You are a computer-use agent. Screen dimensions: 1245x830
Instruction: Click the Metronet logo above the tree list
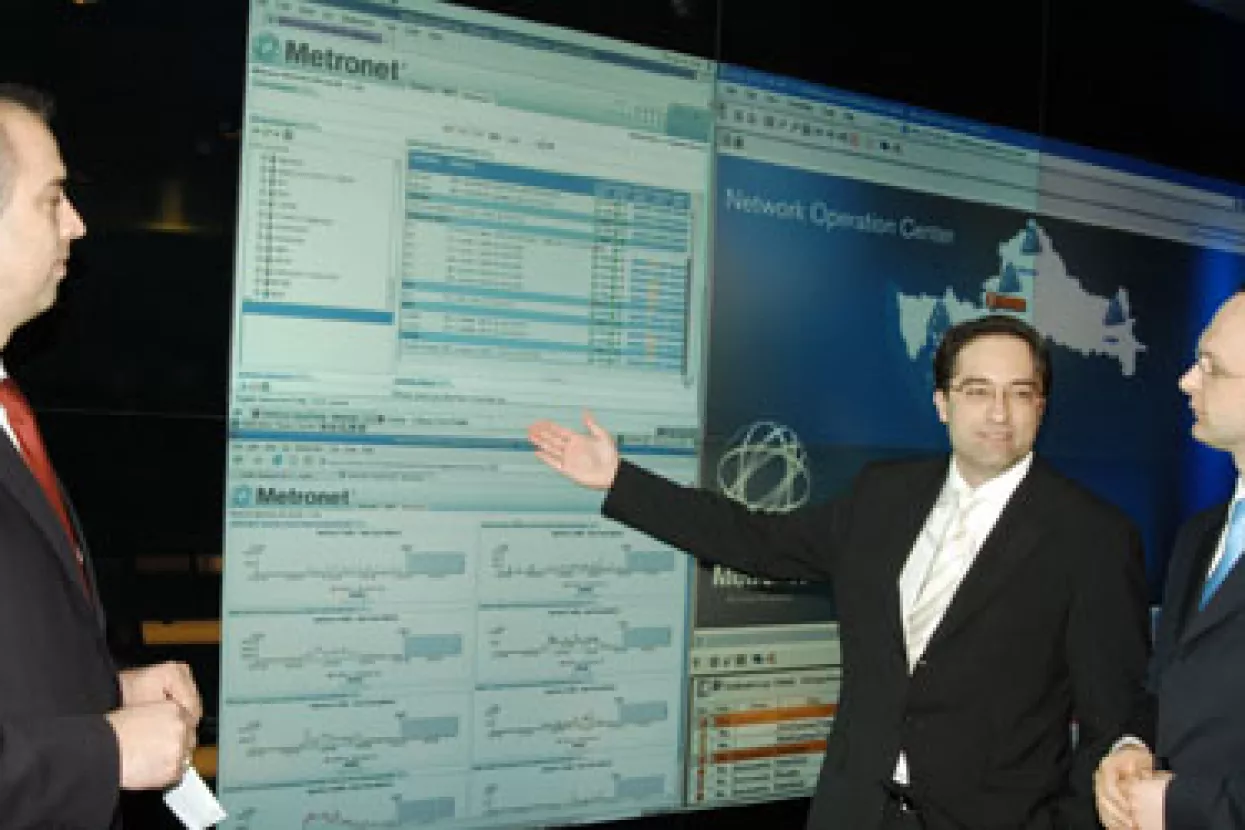(x=328, y=56)
